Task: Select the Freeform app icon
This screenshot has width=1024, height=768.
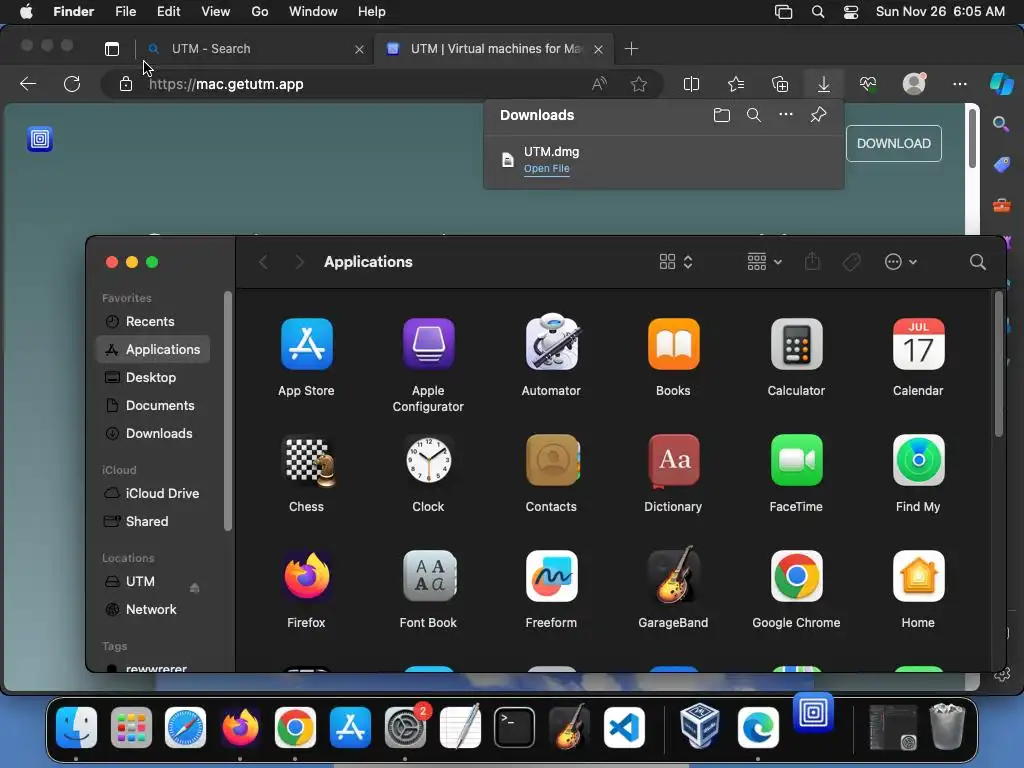Action: coord(551,576)
